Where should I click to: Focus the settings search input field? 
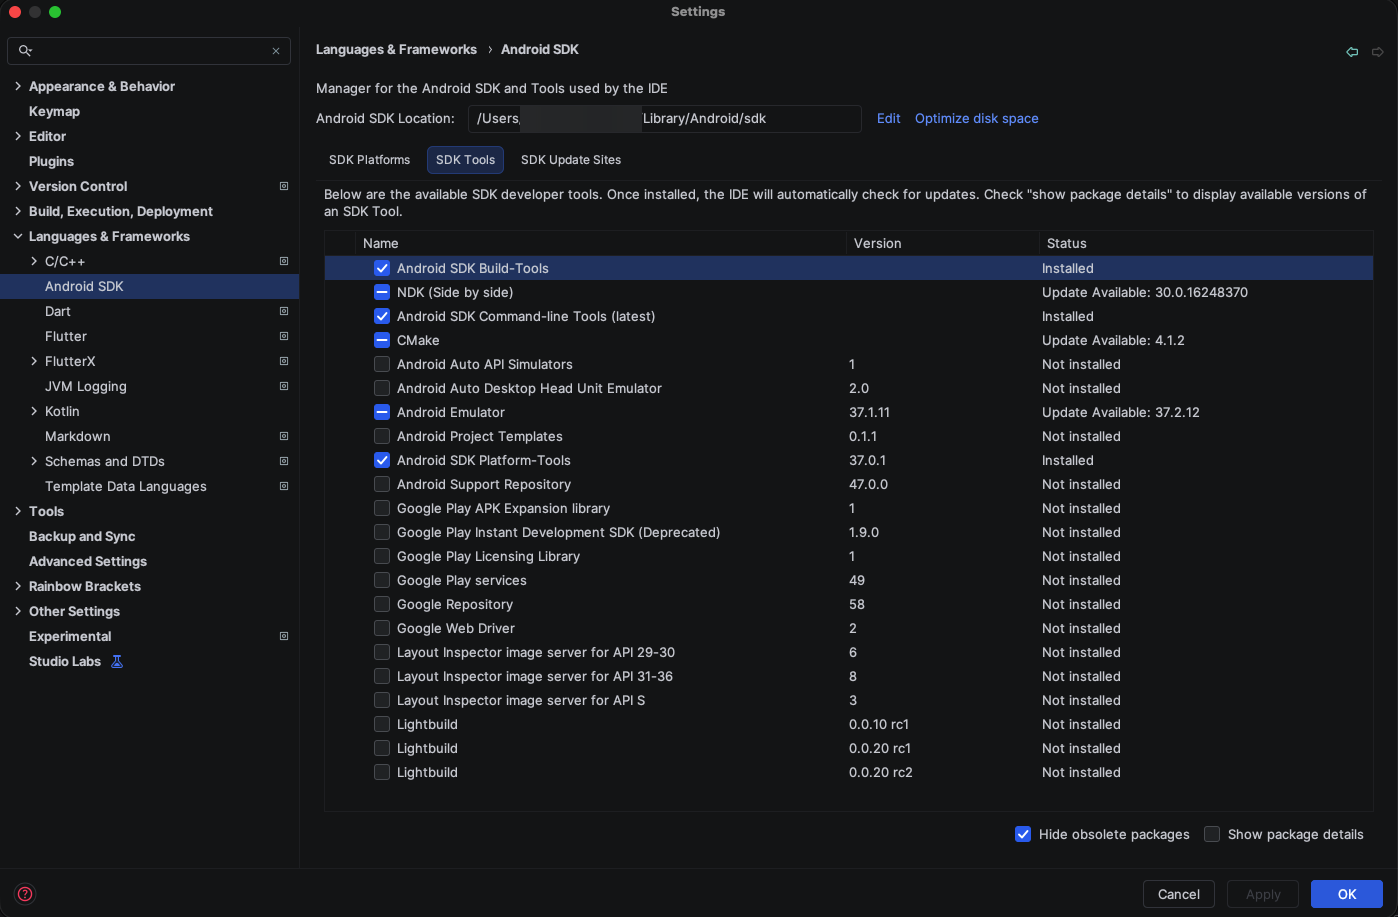(149, 51)
